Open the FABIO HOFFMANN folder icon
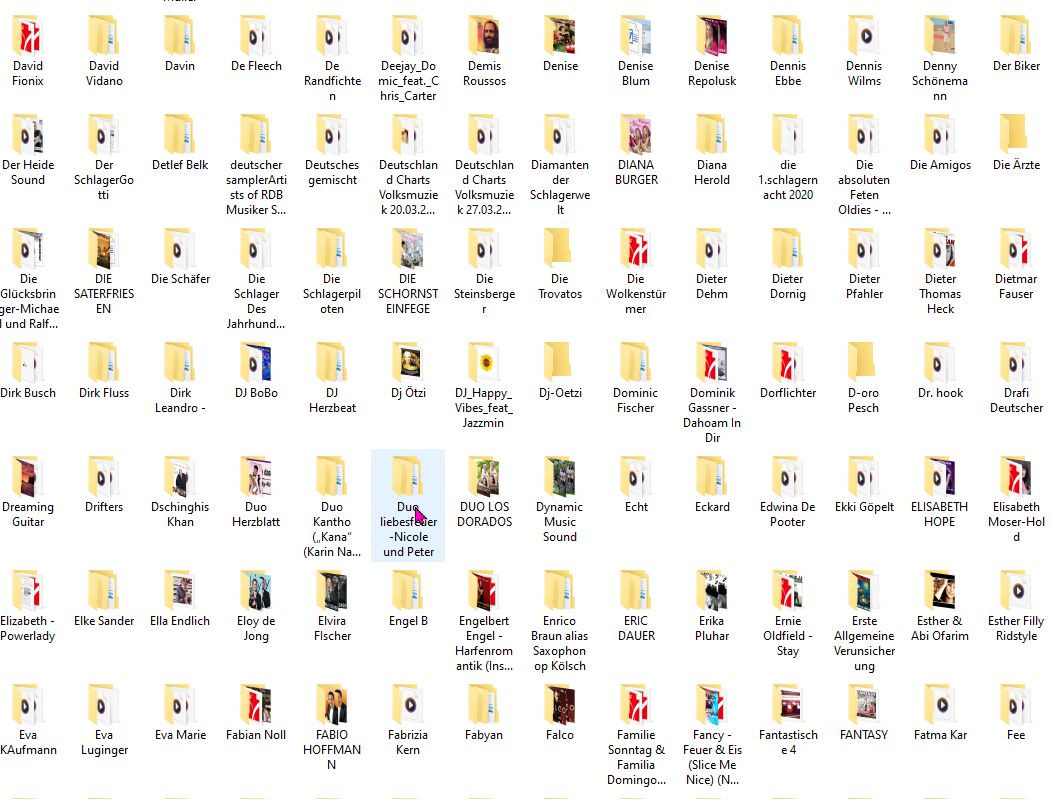 [332, 705]
